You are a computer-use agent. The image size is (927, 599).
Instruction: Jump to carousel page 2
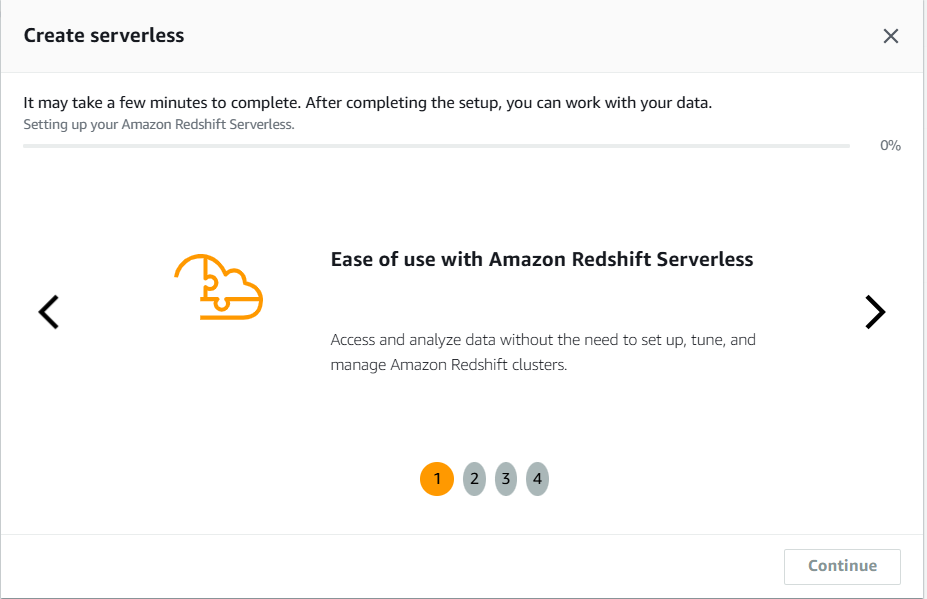coord(474,479)
